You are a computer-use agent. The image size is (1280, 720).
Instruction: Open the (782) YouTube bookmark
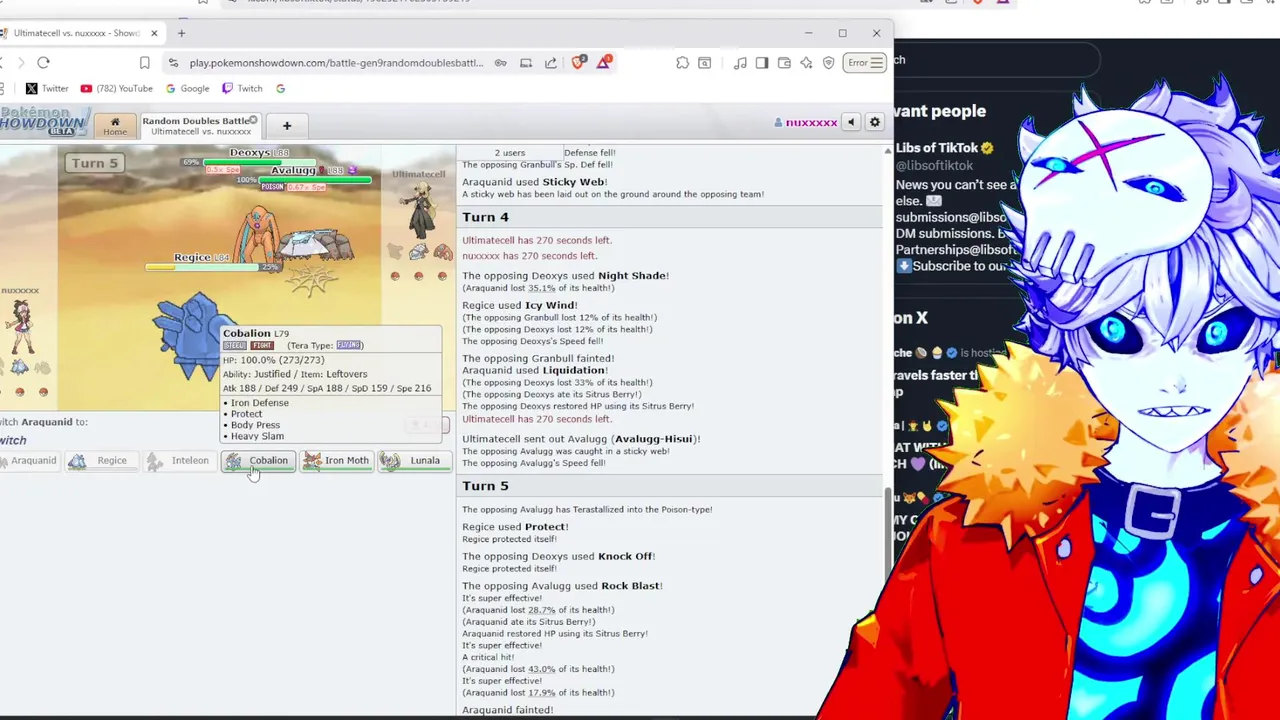(116, 89)
